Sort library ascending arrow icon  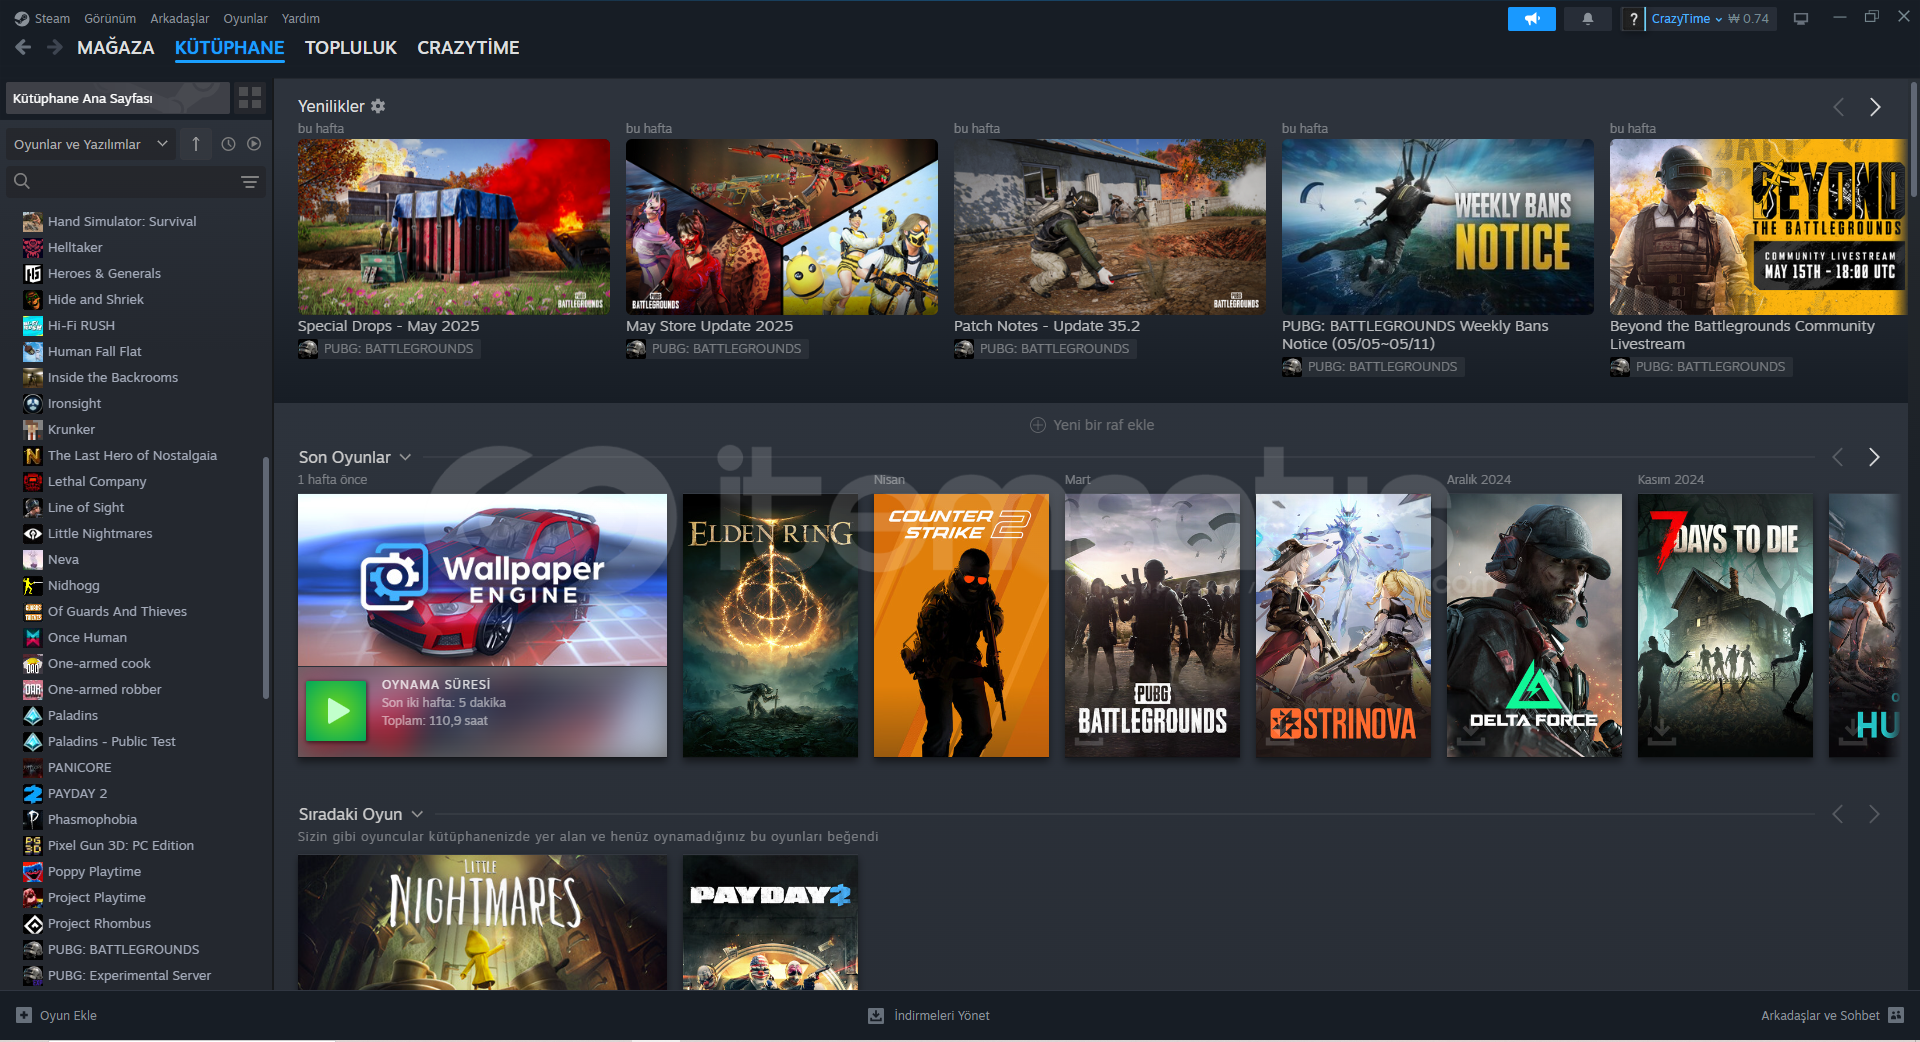(x=196, y=144)
